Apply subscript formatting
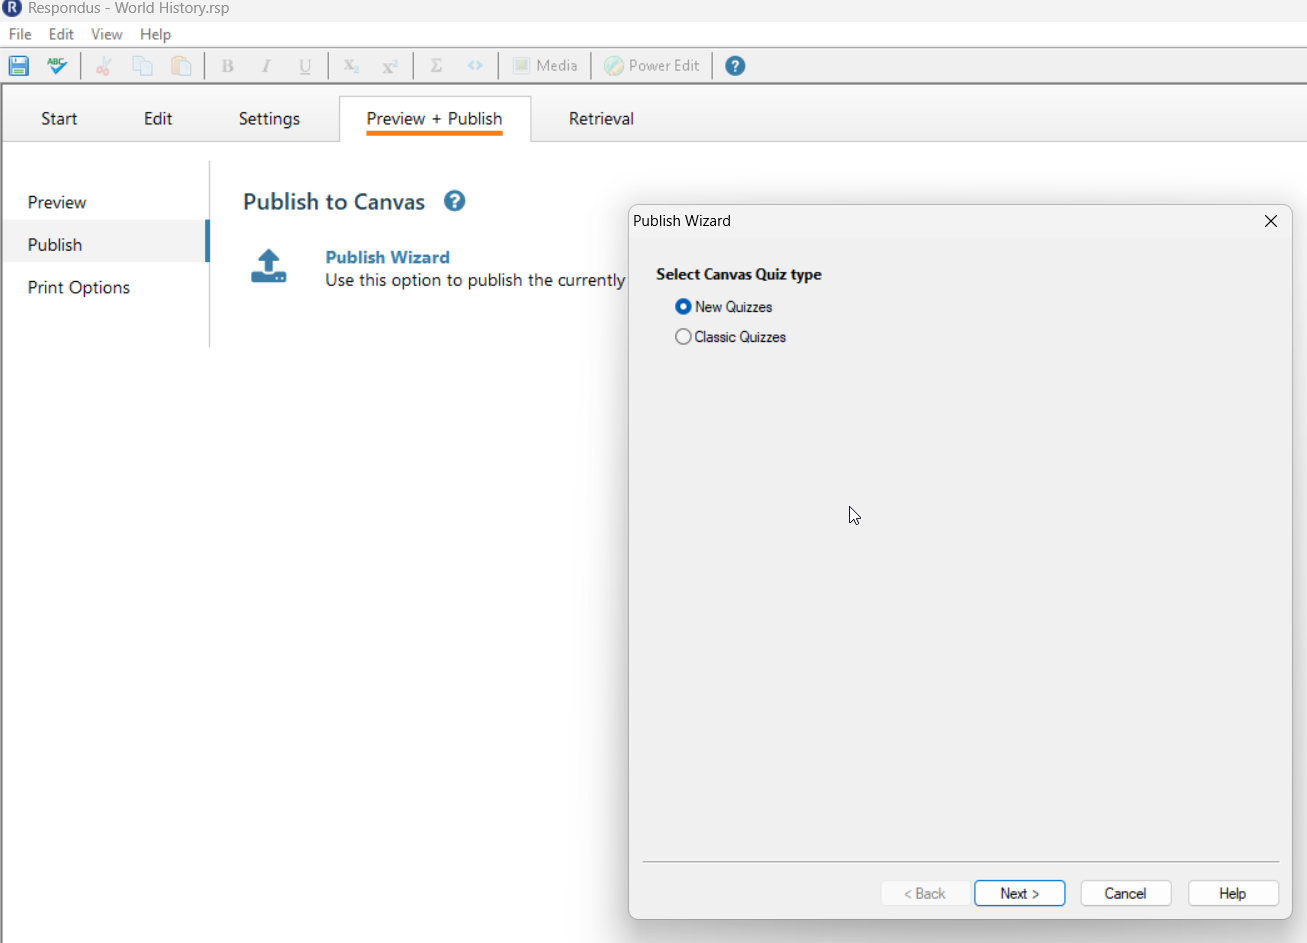 tap(350, 65)
